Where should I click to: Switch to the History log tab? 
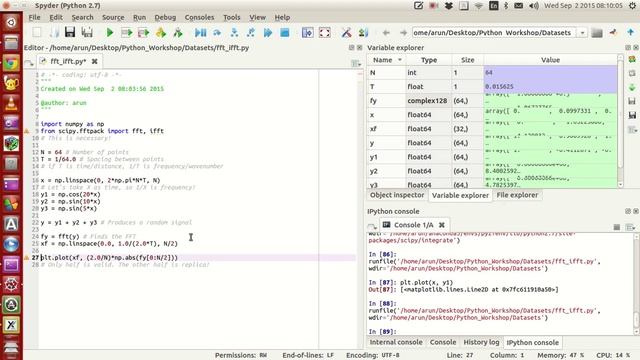click(x=481, y=342)
